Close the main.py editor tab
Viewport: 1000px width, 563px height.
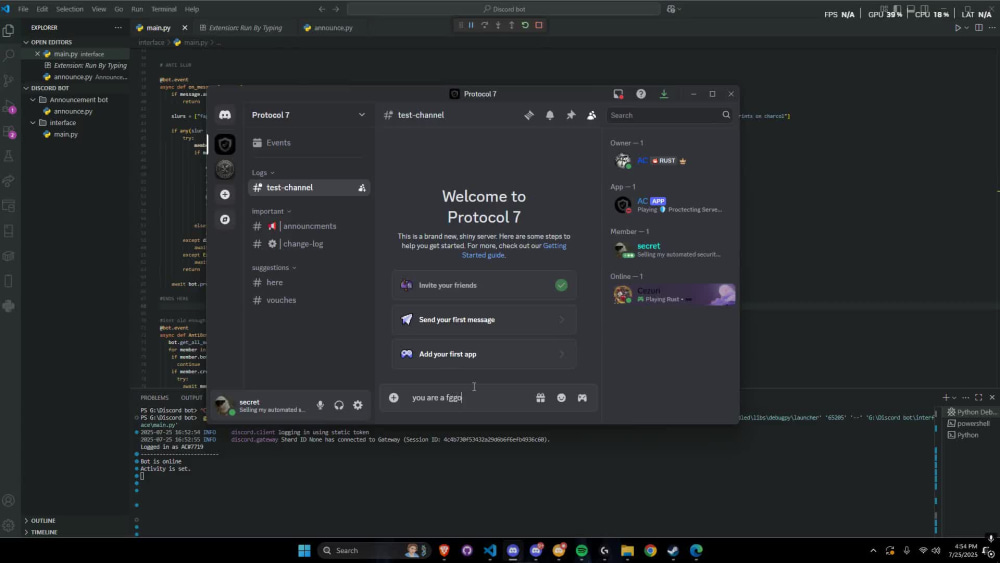pyautogui.click(x=185, y=27)
